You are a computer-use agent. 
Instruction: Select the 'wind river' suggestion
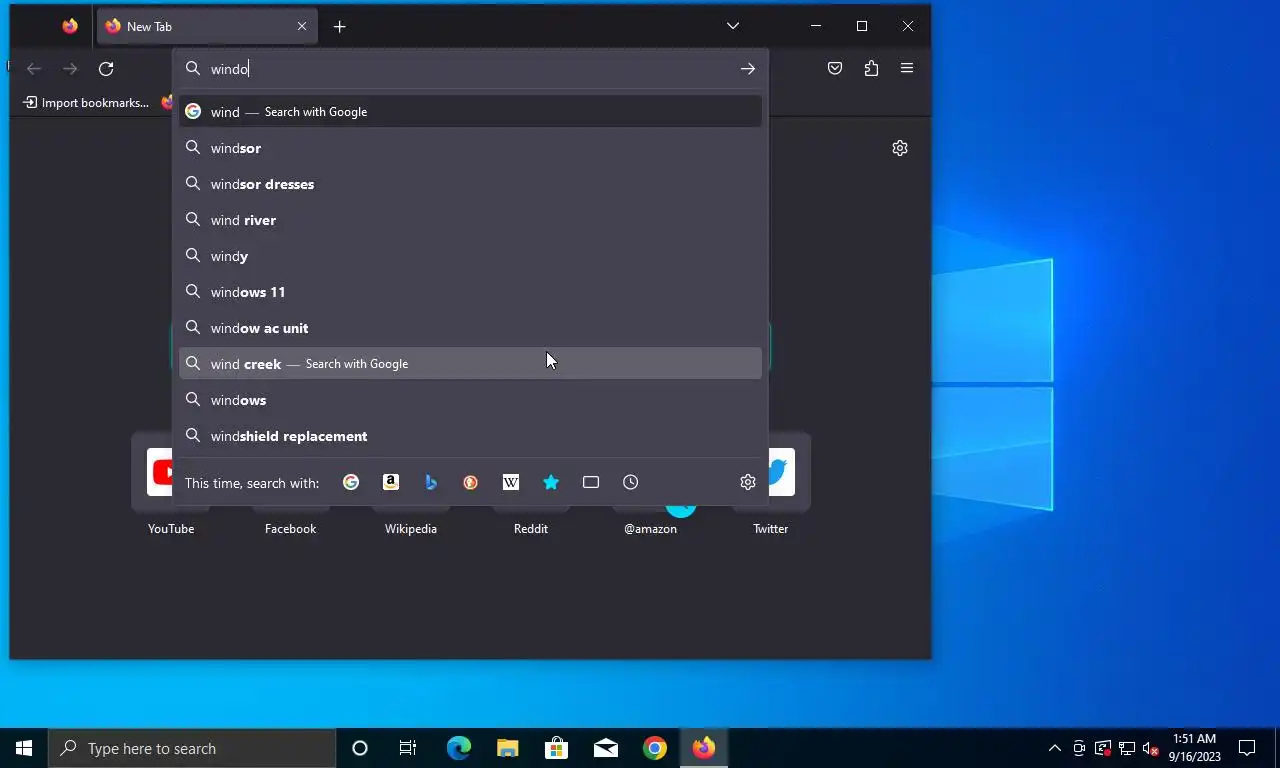click(470, 220)
